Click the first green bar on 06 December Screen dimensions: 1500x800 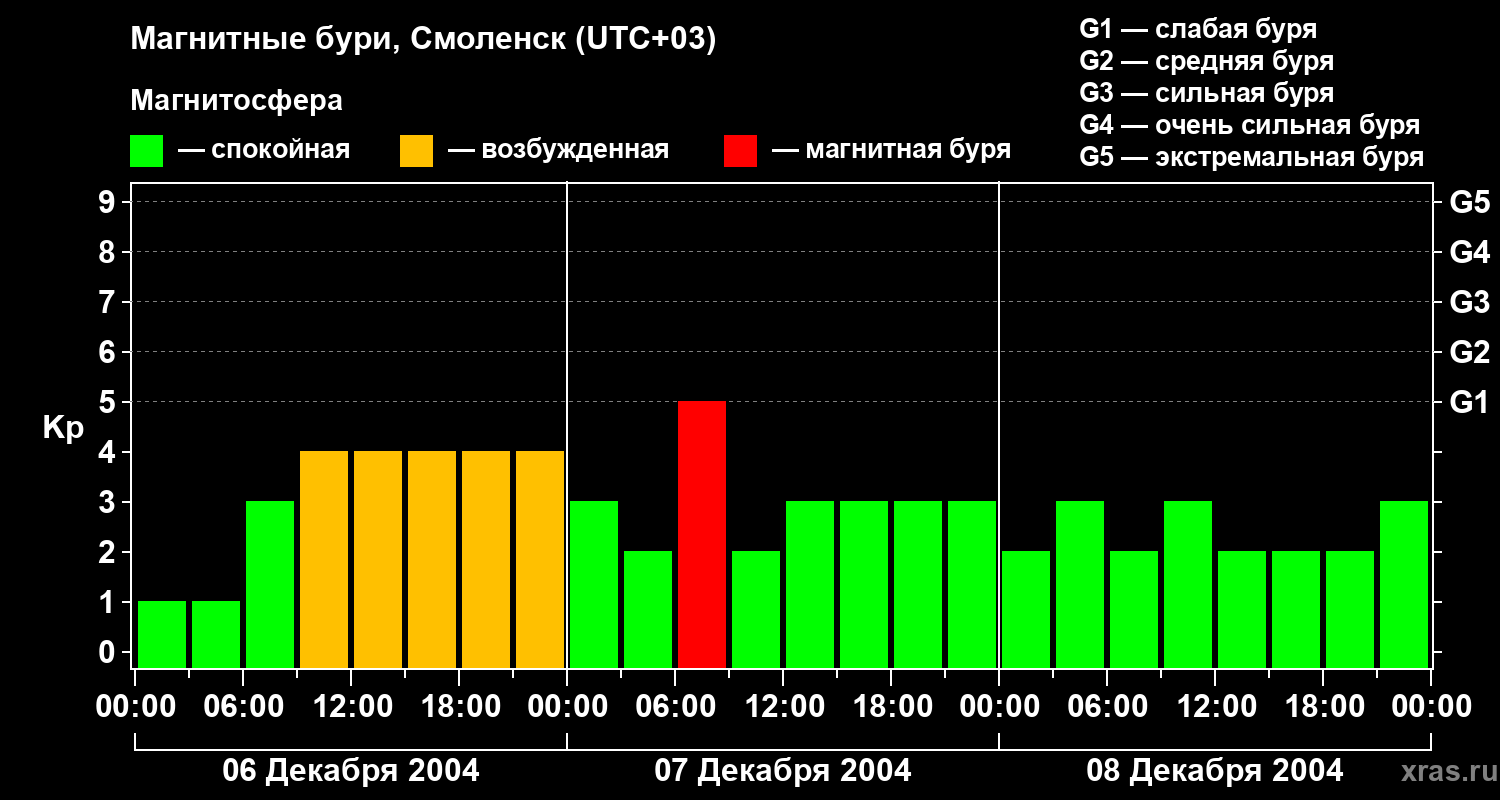162,634
